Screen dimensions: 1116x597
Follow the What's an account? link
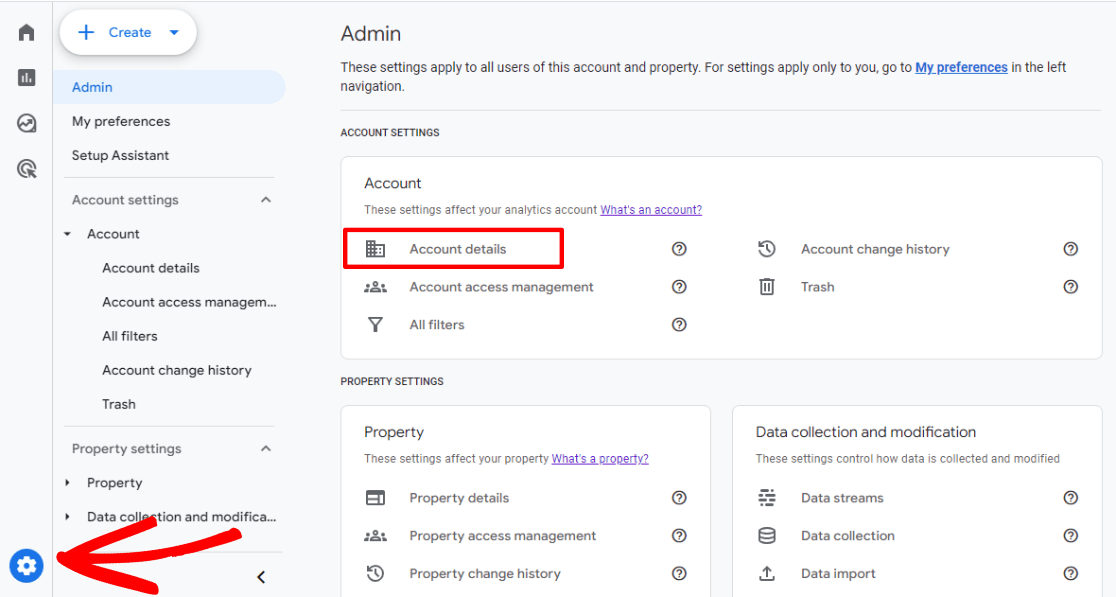coord(651,210)
